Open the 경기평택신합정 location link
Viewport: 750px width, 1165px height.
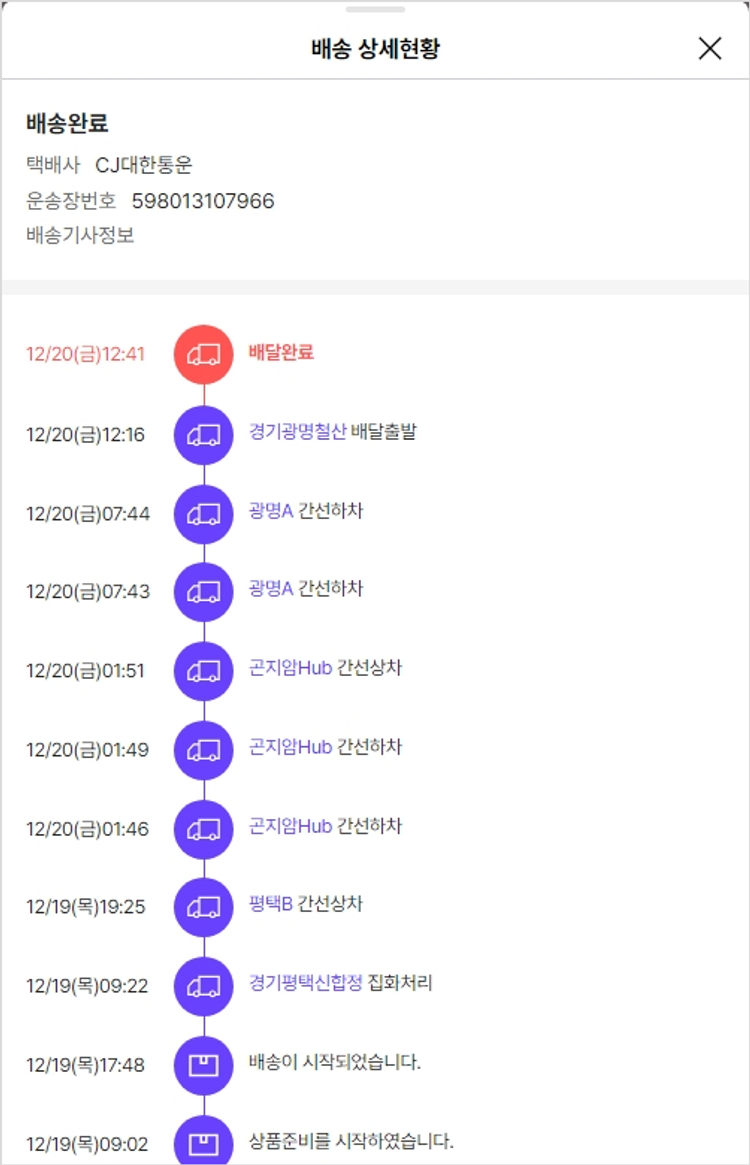point(305,983)
